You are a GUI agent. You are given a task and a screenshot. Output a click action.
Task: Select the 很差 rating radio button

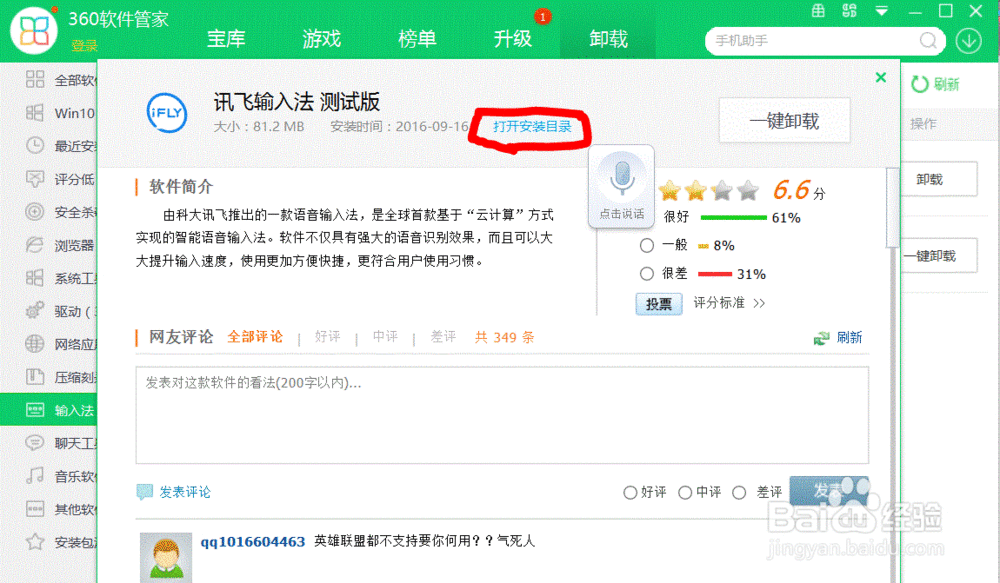(647, 274)
